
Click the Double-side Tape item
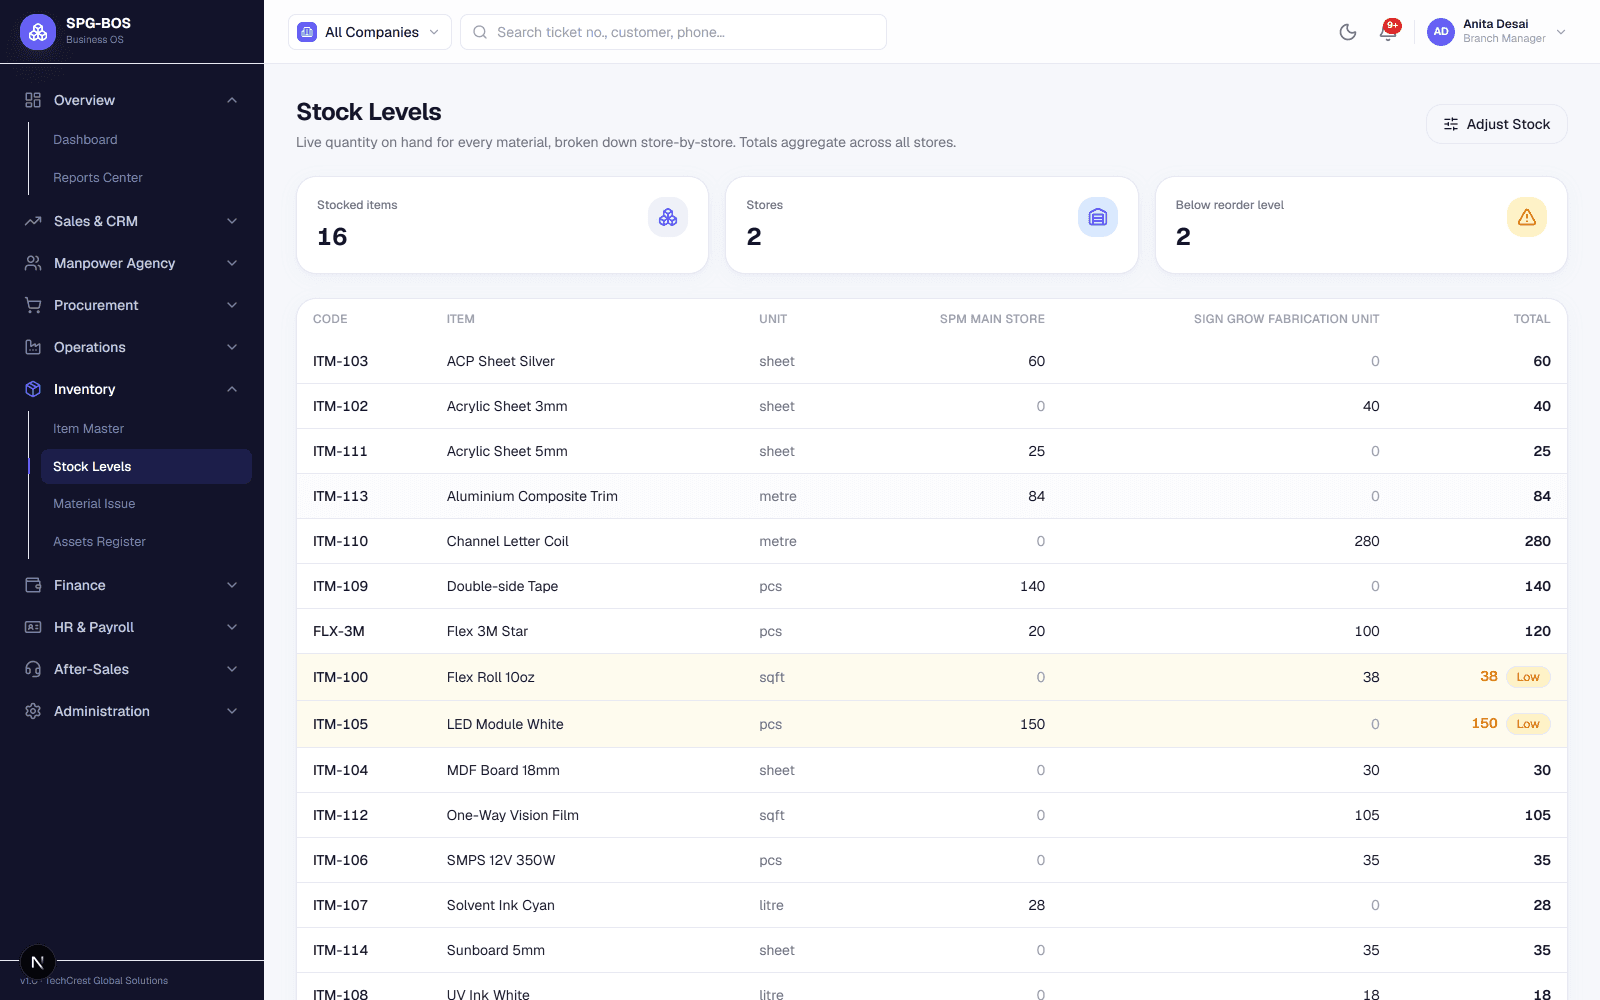(502, 586)
